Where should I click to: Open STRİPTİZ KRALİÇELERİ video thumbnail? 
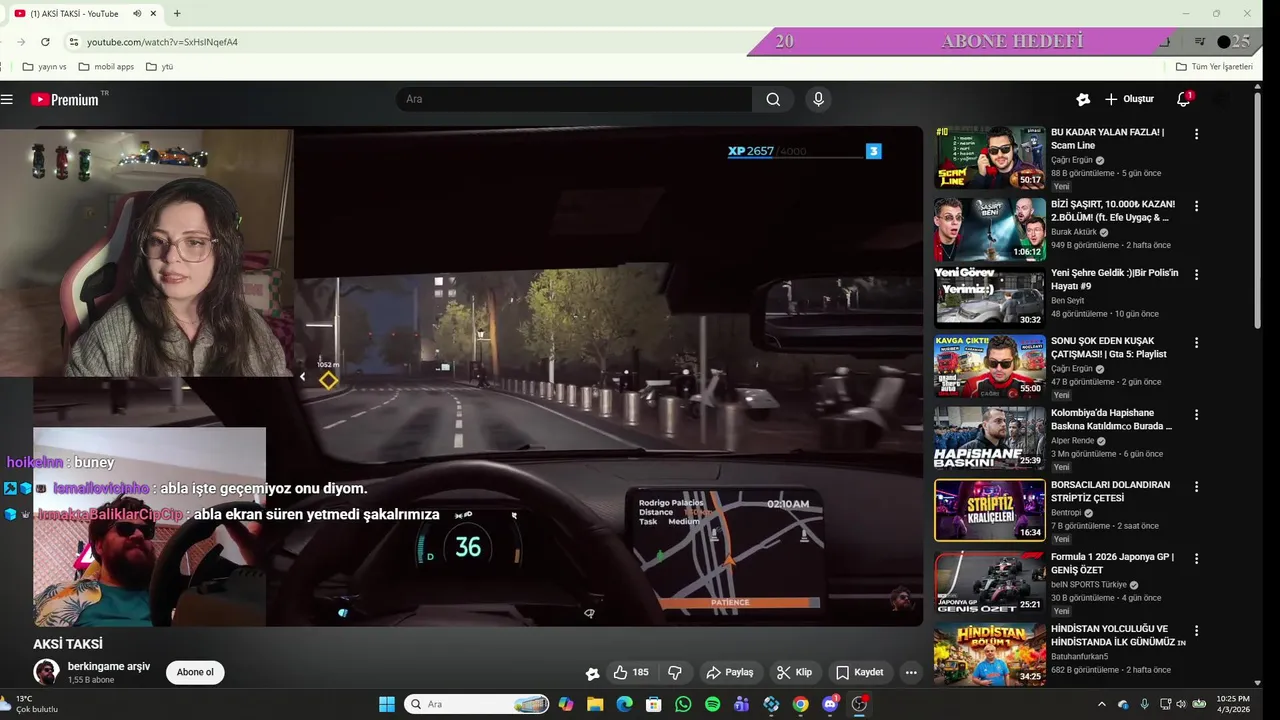(x=990, y=510)
